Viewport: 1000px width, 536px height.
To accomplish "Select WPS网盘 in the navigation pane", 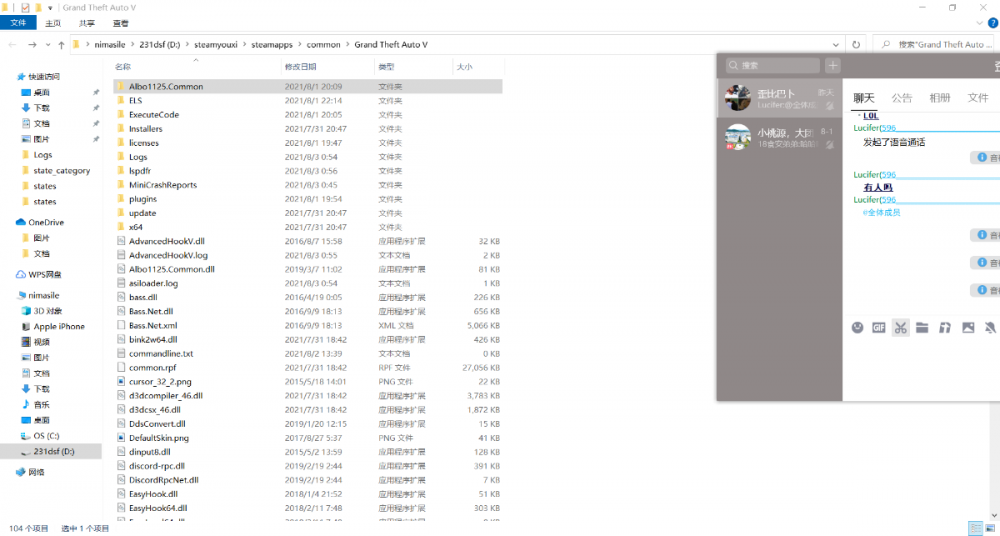I will [45, 274].
